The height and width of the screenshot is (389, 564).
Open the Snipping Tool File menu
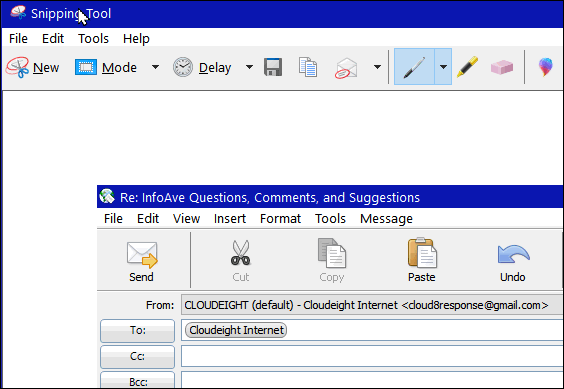18,39
